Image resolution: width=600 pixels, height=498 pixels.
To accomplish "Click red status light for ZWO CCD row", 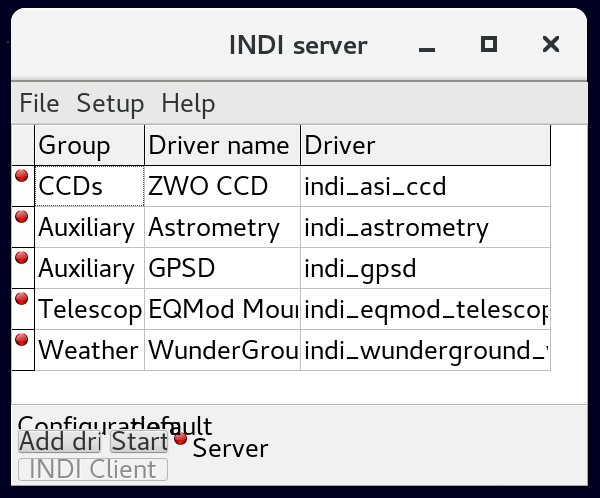I will coord(22,176).
